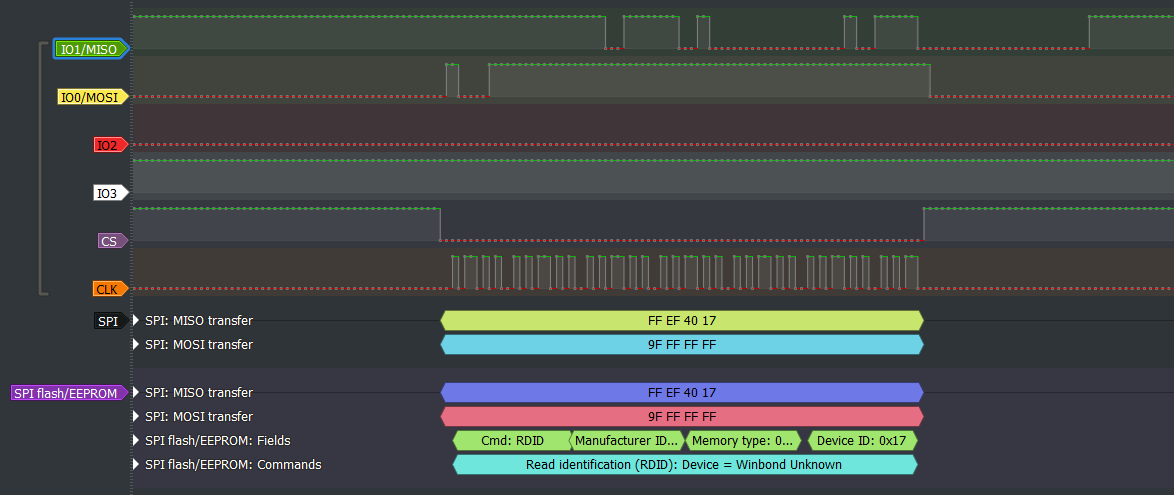Viewport: 1174px width, 495px height.
Task: Select the SPI flash/EEPROM decoder label
Action: point(70,392)
